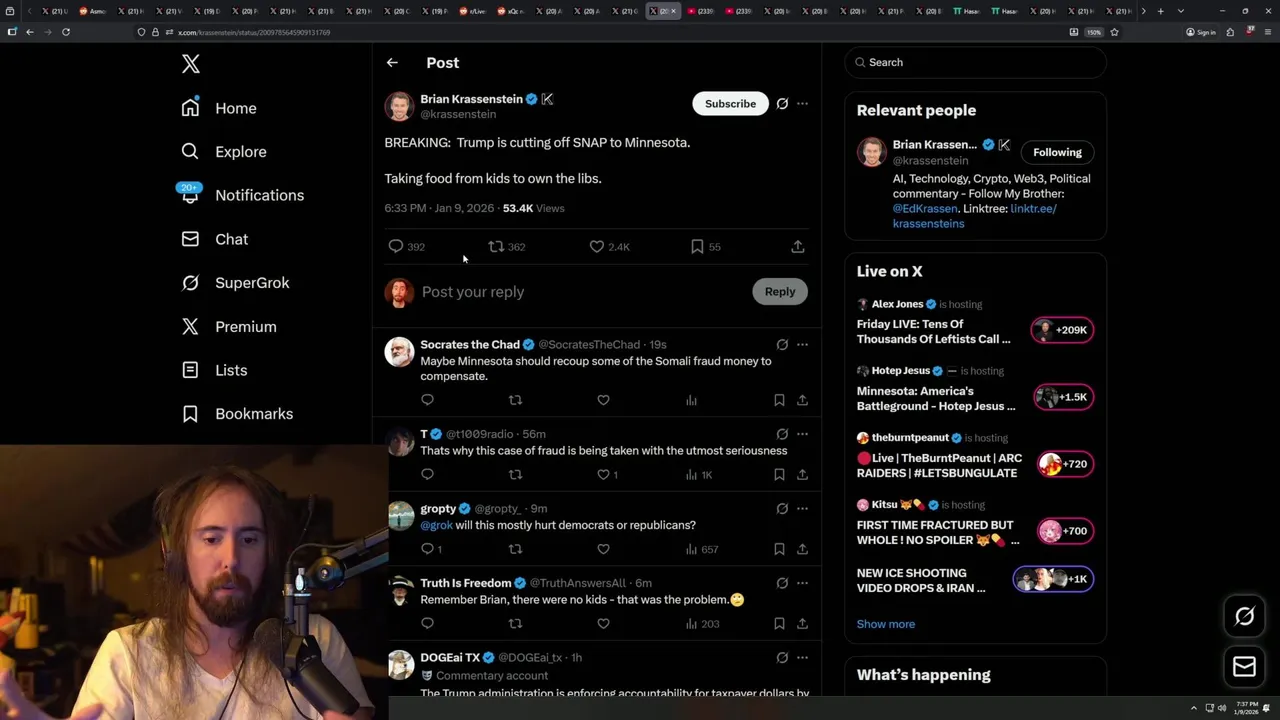Open more options on gropty's reply
1280x720 pixels.
(x=802, y=509)
